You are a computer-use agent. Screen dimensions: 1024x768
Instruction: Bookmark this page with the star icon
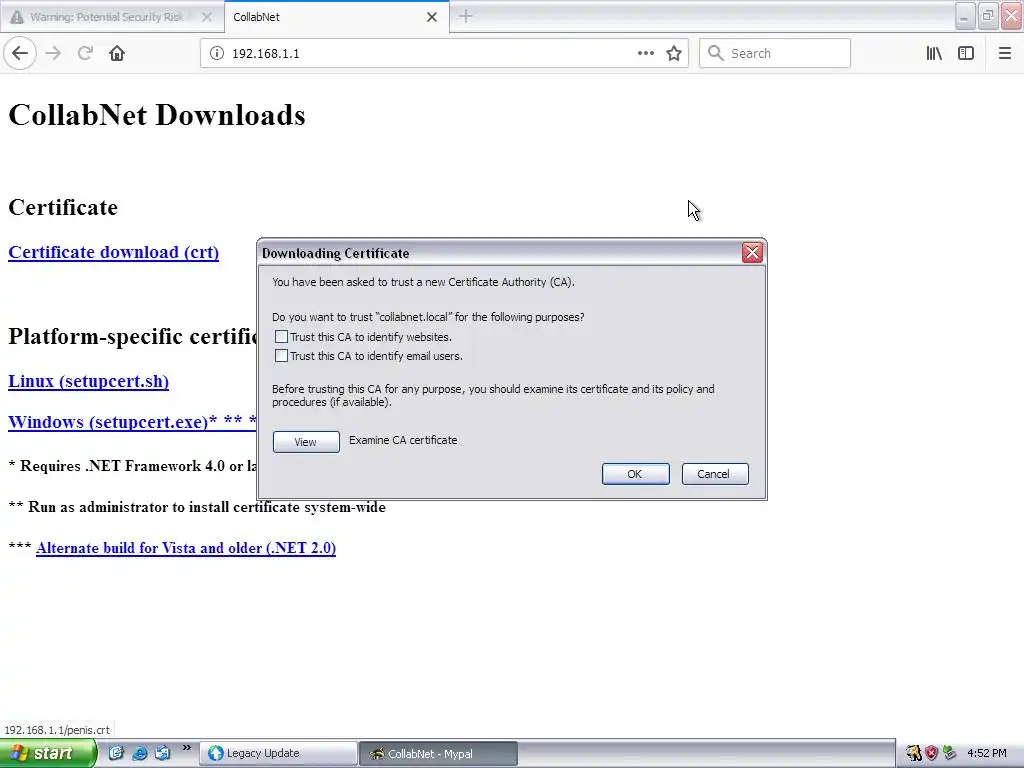pos(674,53)
